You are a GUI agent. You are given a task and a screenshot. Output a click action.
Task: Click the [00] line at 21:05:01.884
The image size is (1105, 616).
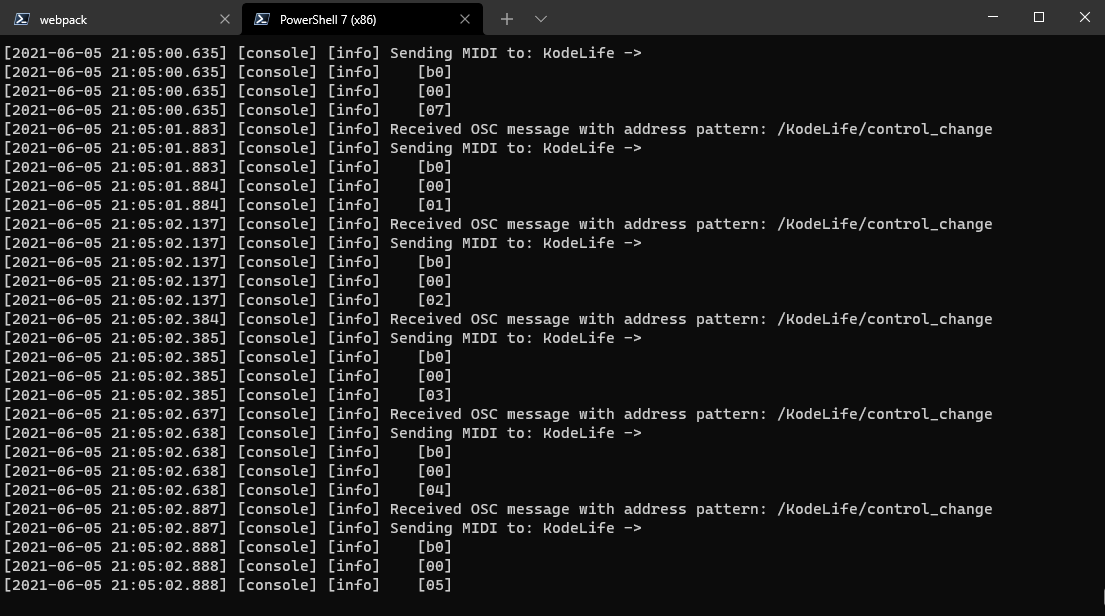point(228,186)
